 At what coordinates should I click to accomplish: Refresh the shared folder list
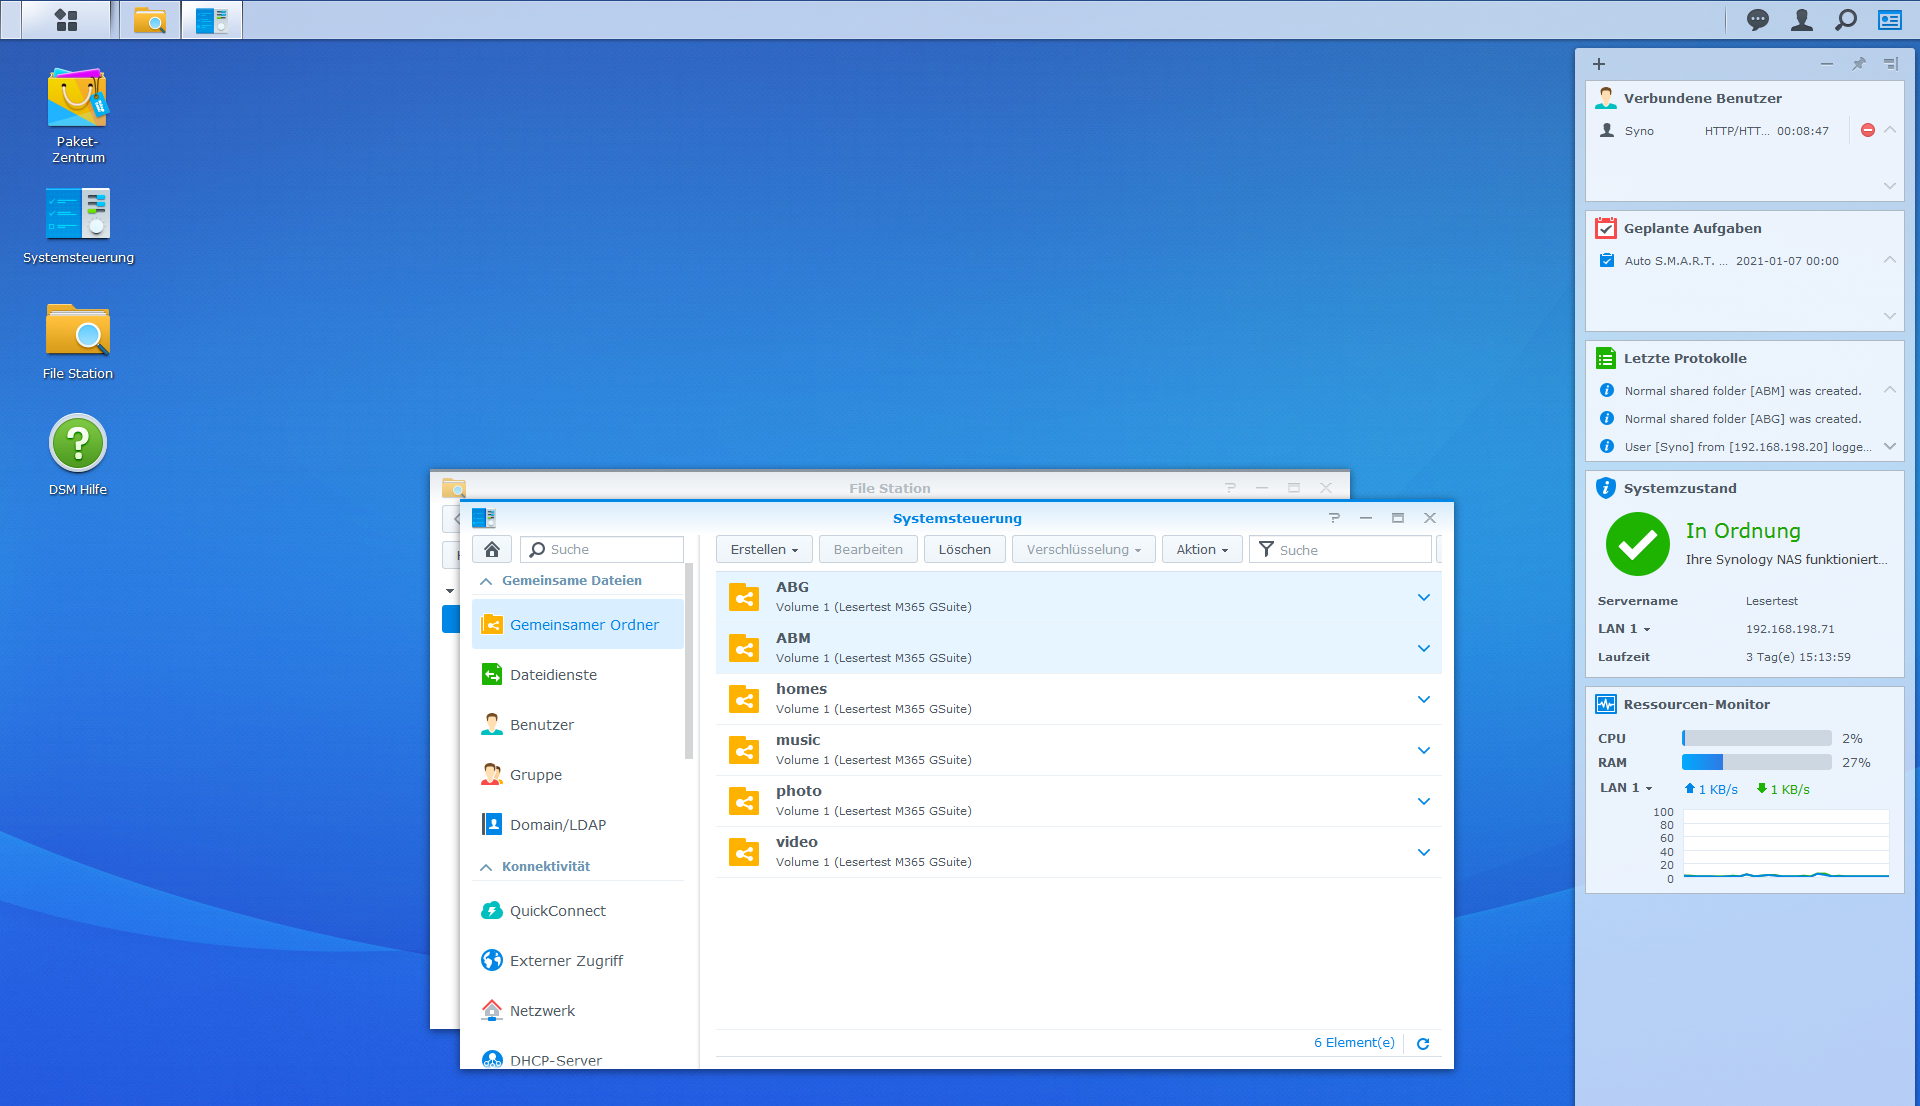point(1423,1043)
